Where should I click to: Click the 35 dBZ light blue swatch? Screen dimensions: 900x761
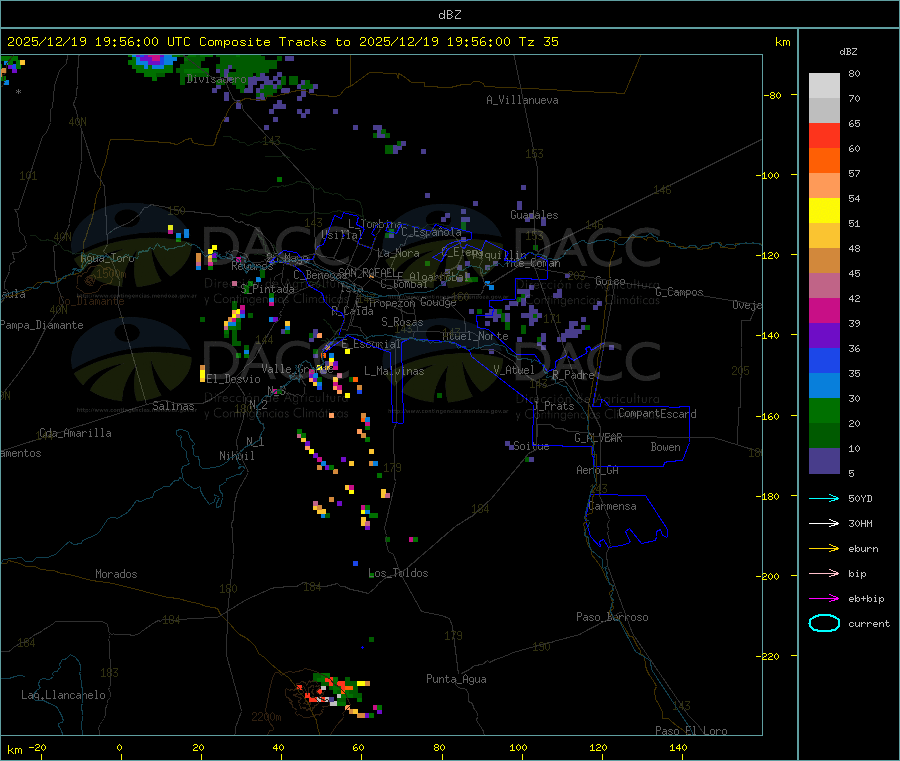[824, 386]
